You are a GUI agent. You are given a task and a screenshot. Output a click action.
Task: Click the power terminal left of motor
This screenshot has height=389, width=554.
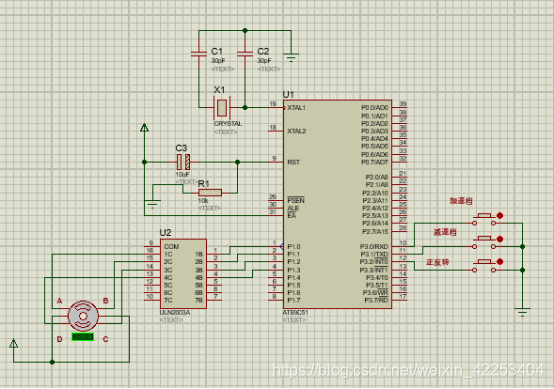13,343
